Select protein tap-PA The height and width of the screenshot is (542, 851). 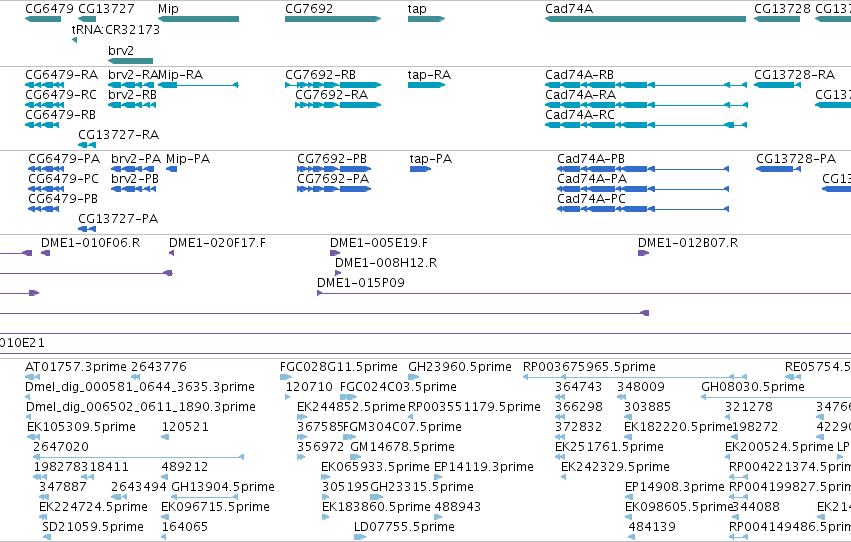[x=420, y=169]
